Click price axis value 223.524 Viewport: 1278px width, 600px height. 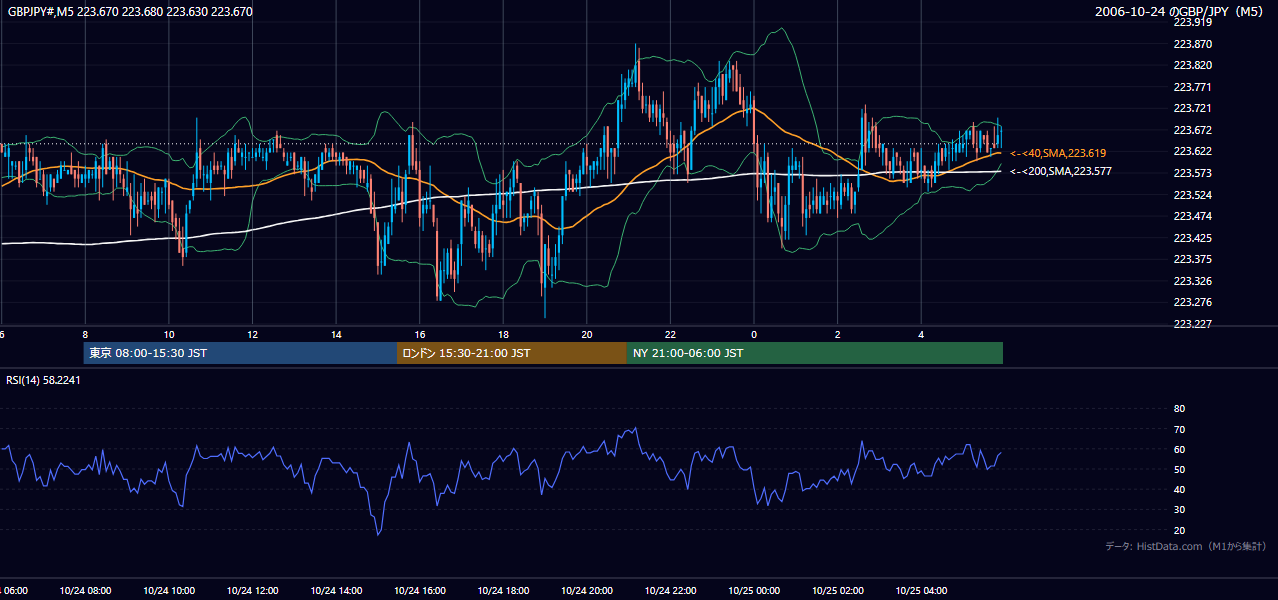(x=1192, y=195)
